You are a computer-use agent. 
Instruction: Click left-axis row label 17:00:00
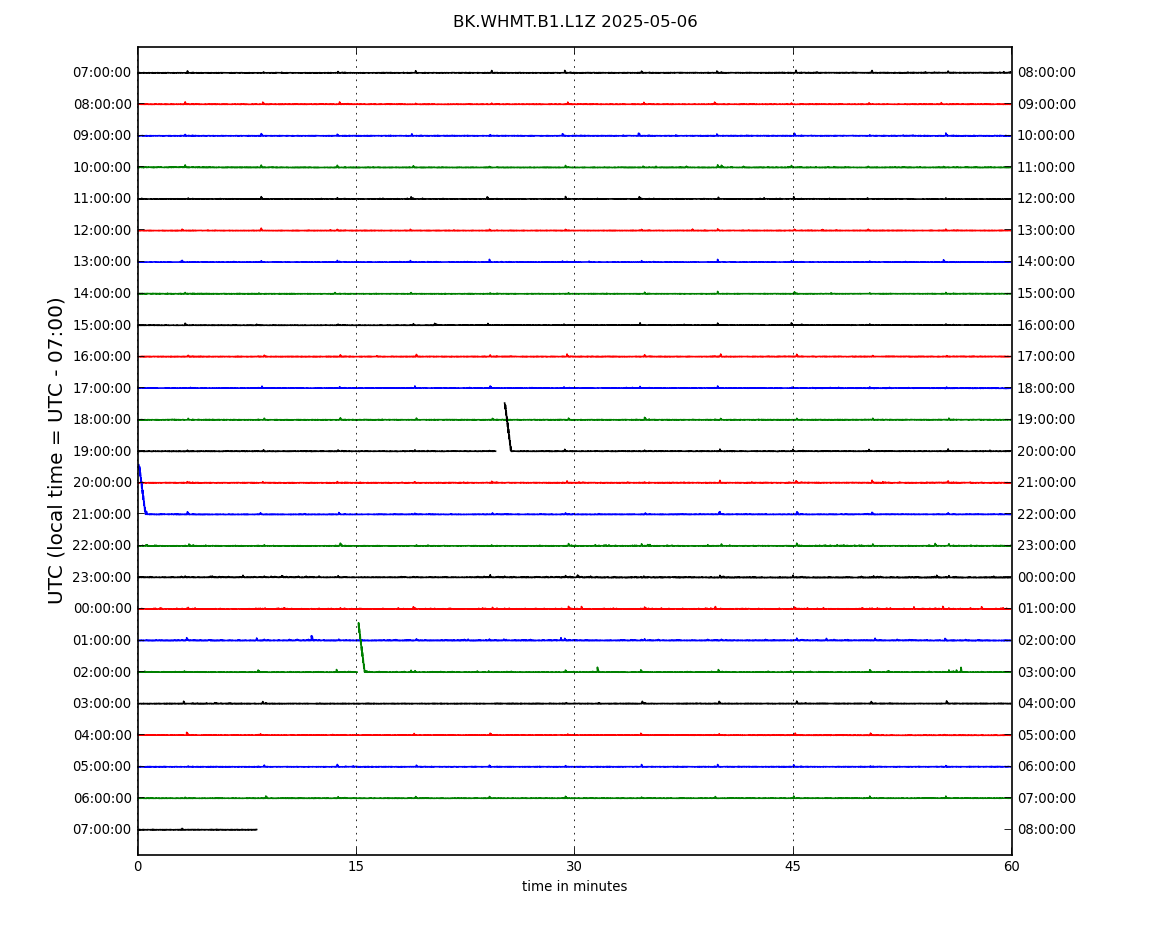pos(103,388)
